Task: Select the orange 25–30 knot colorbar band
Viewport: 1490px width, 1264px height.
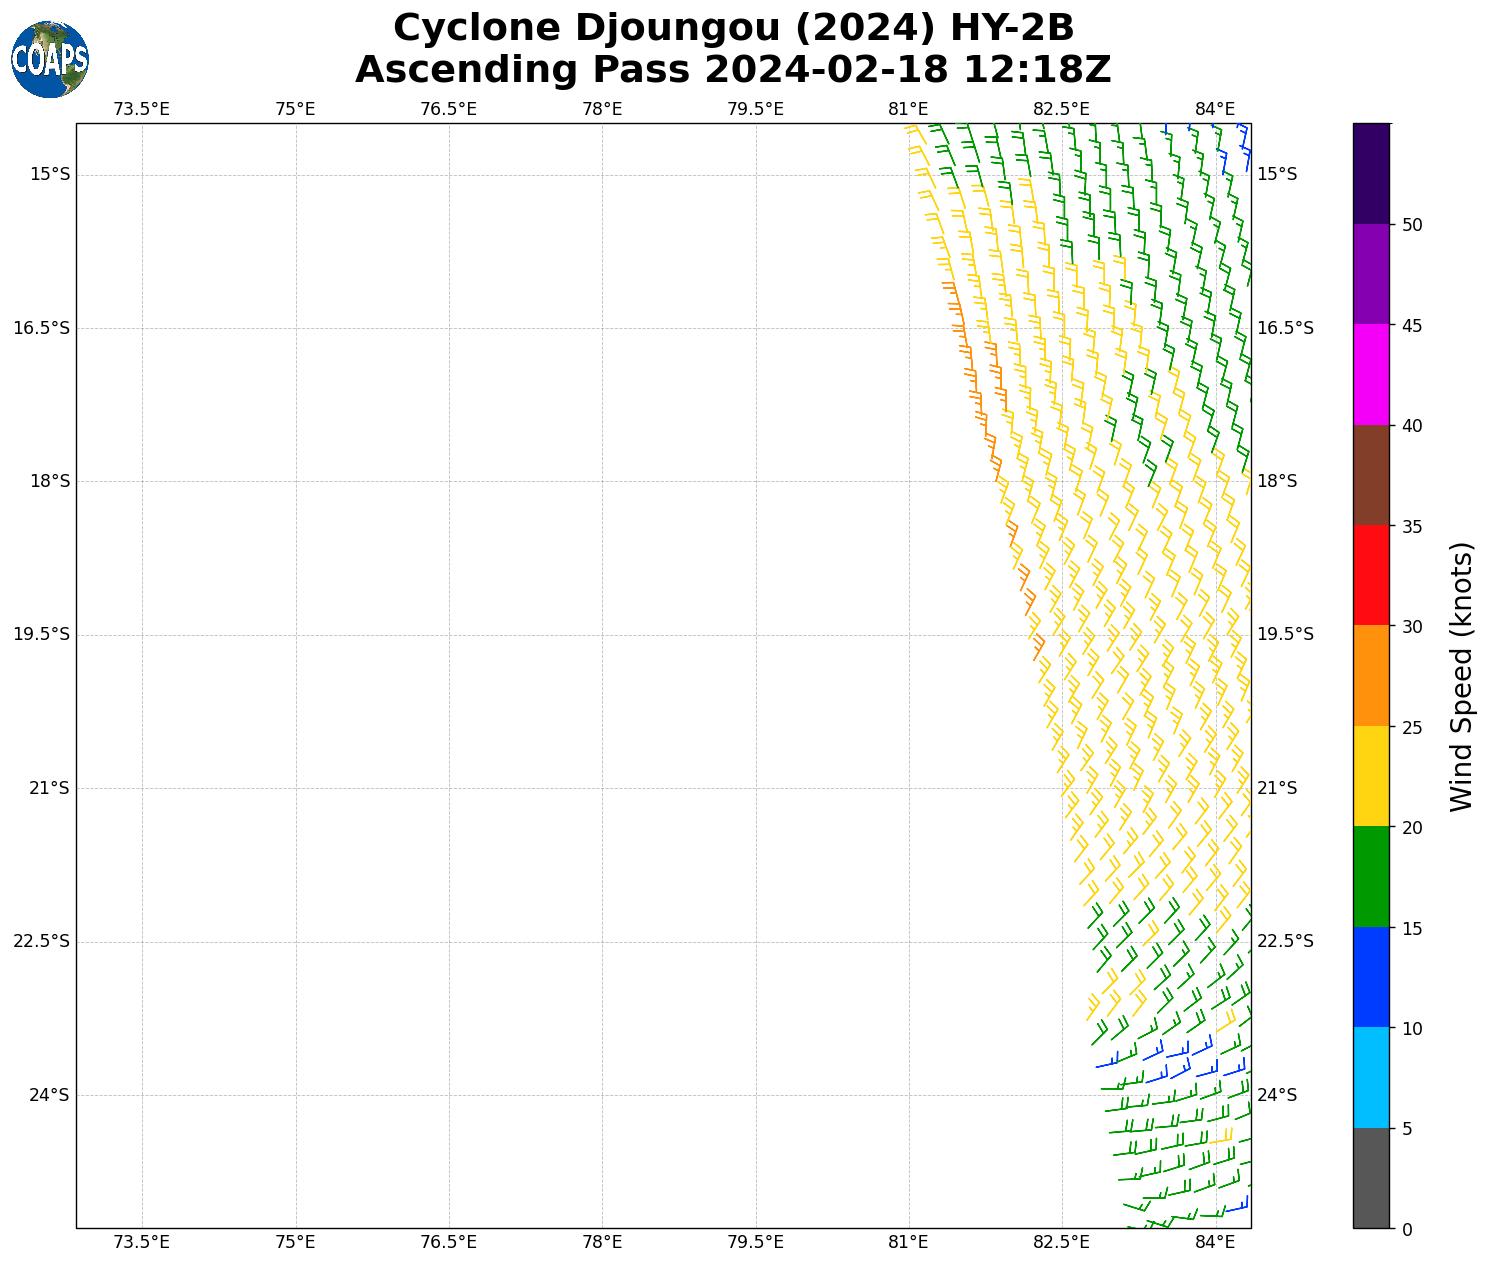Action: coord(1370,676)
